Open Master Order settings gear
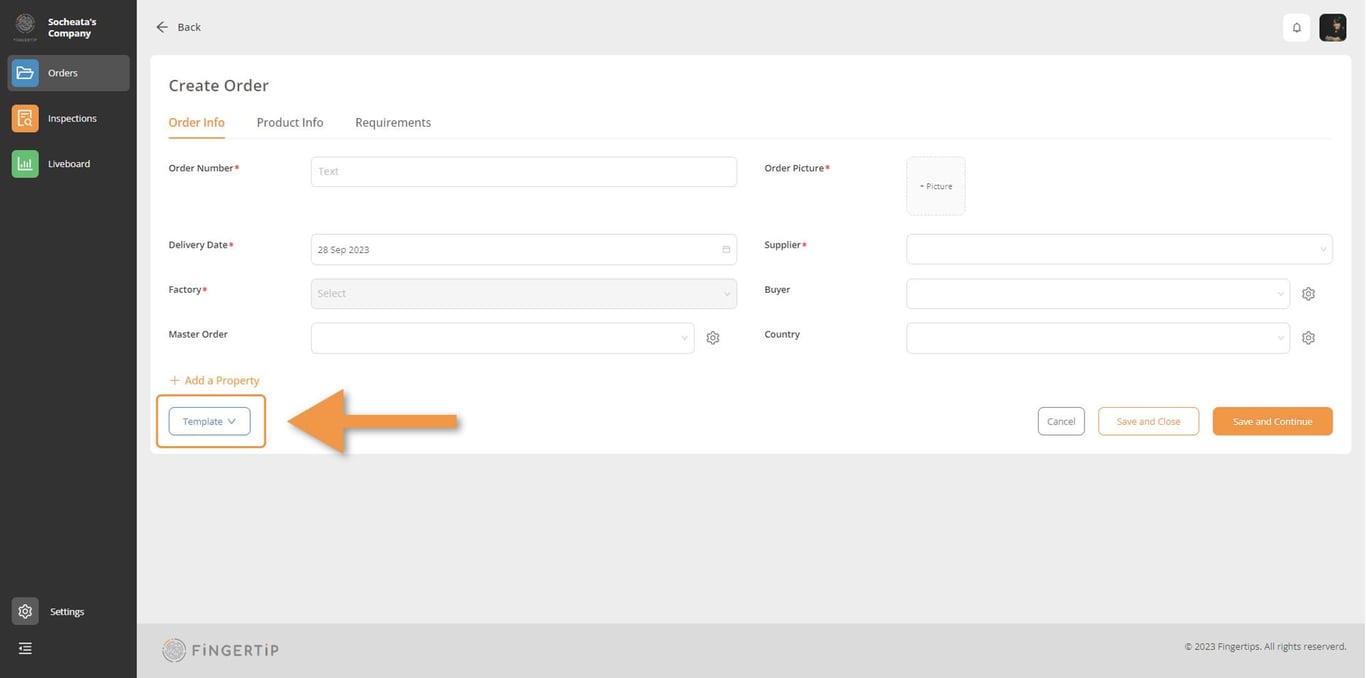1366x678 pixels. point(713,338)
